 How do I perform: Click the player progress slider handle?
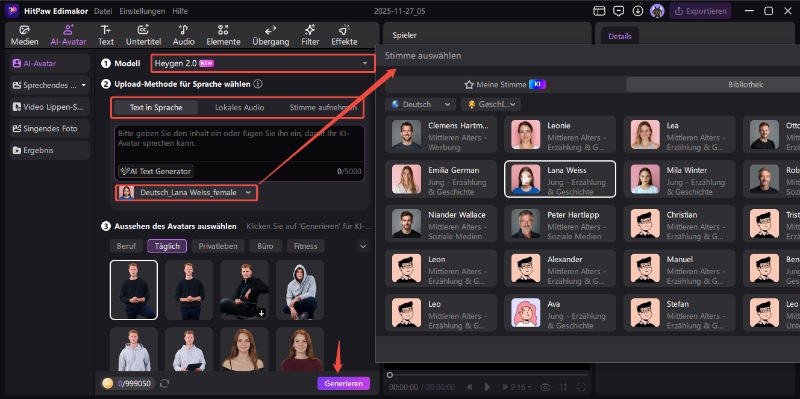(390, 375)
